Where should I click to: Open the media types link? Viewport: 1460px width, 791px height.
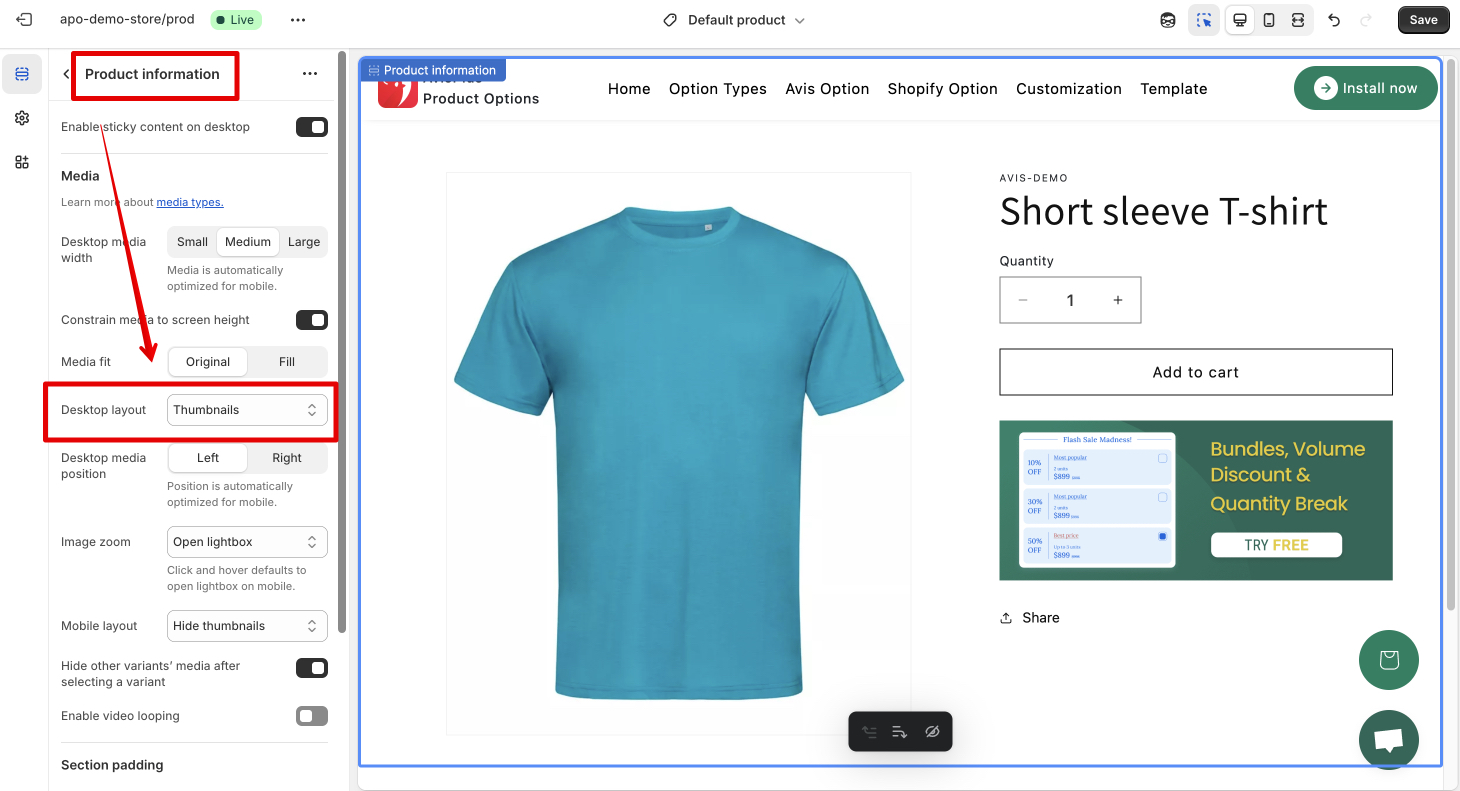pos(190,202)
